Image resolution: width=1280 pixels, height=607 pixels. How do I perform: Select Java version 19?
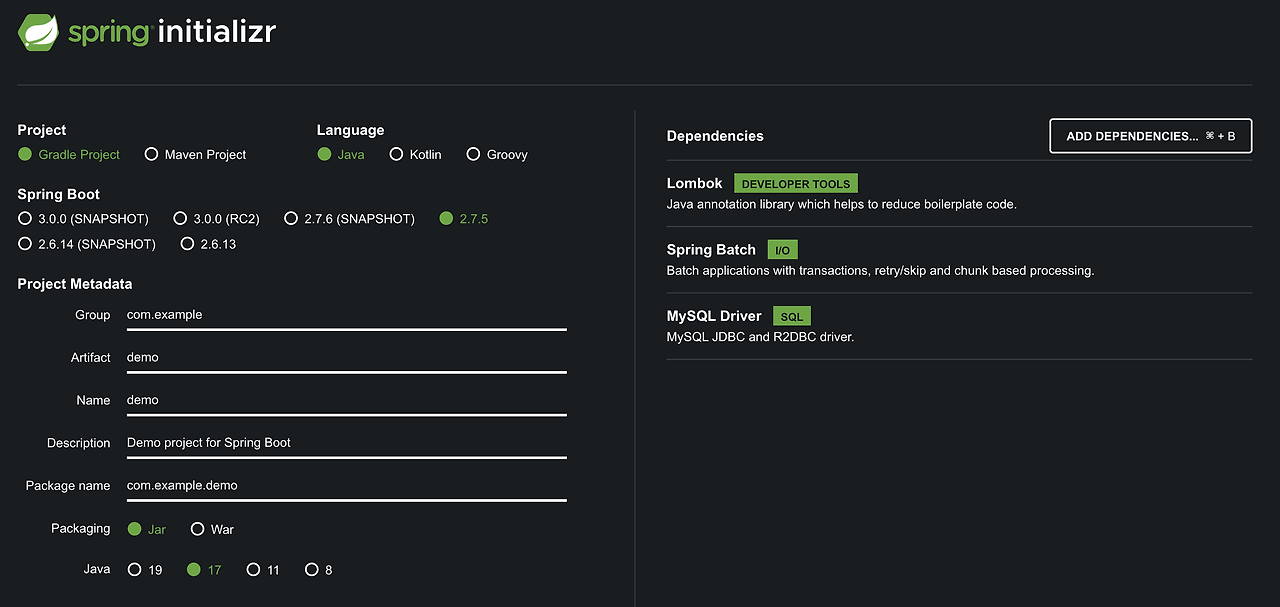[145, 570]
